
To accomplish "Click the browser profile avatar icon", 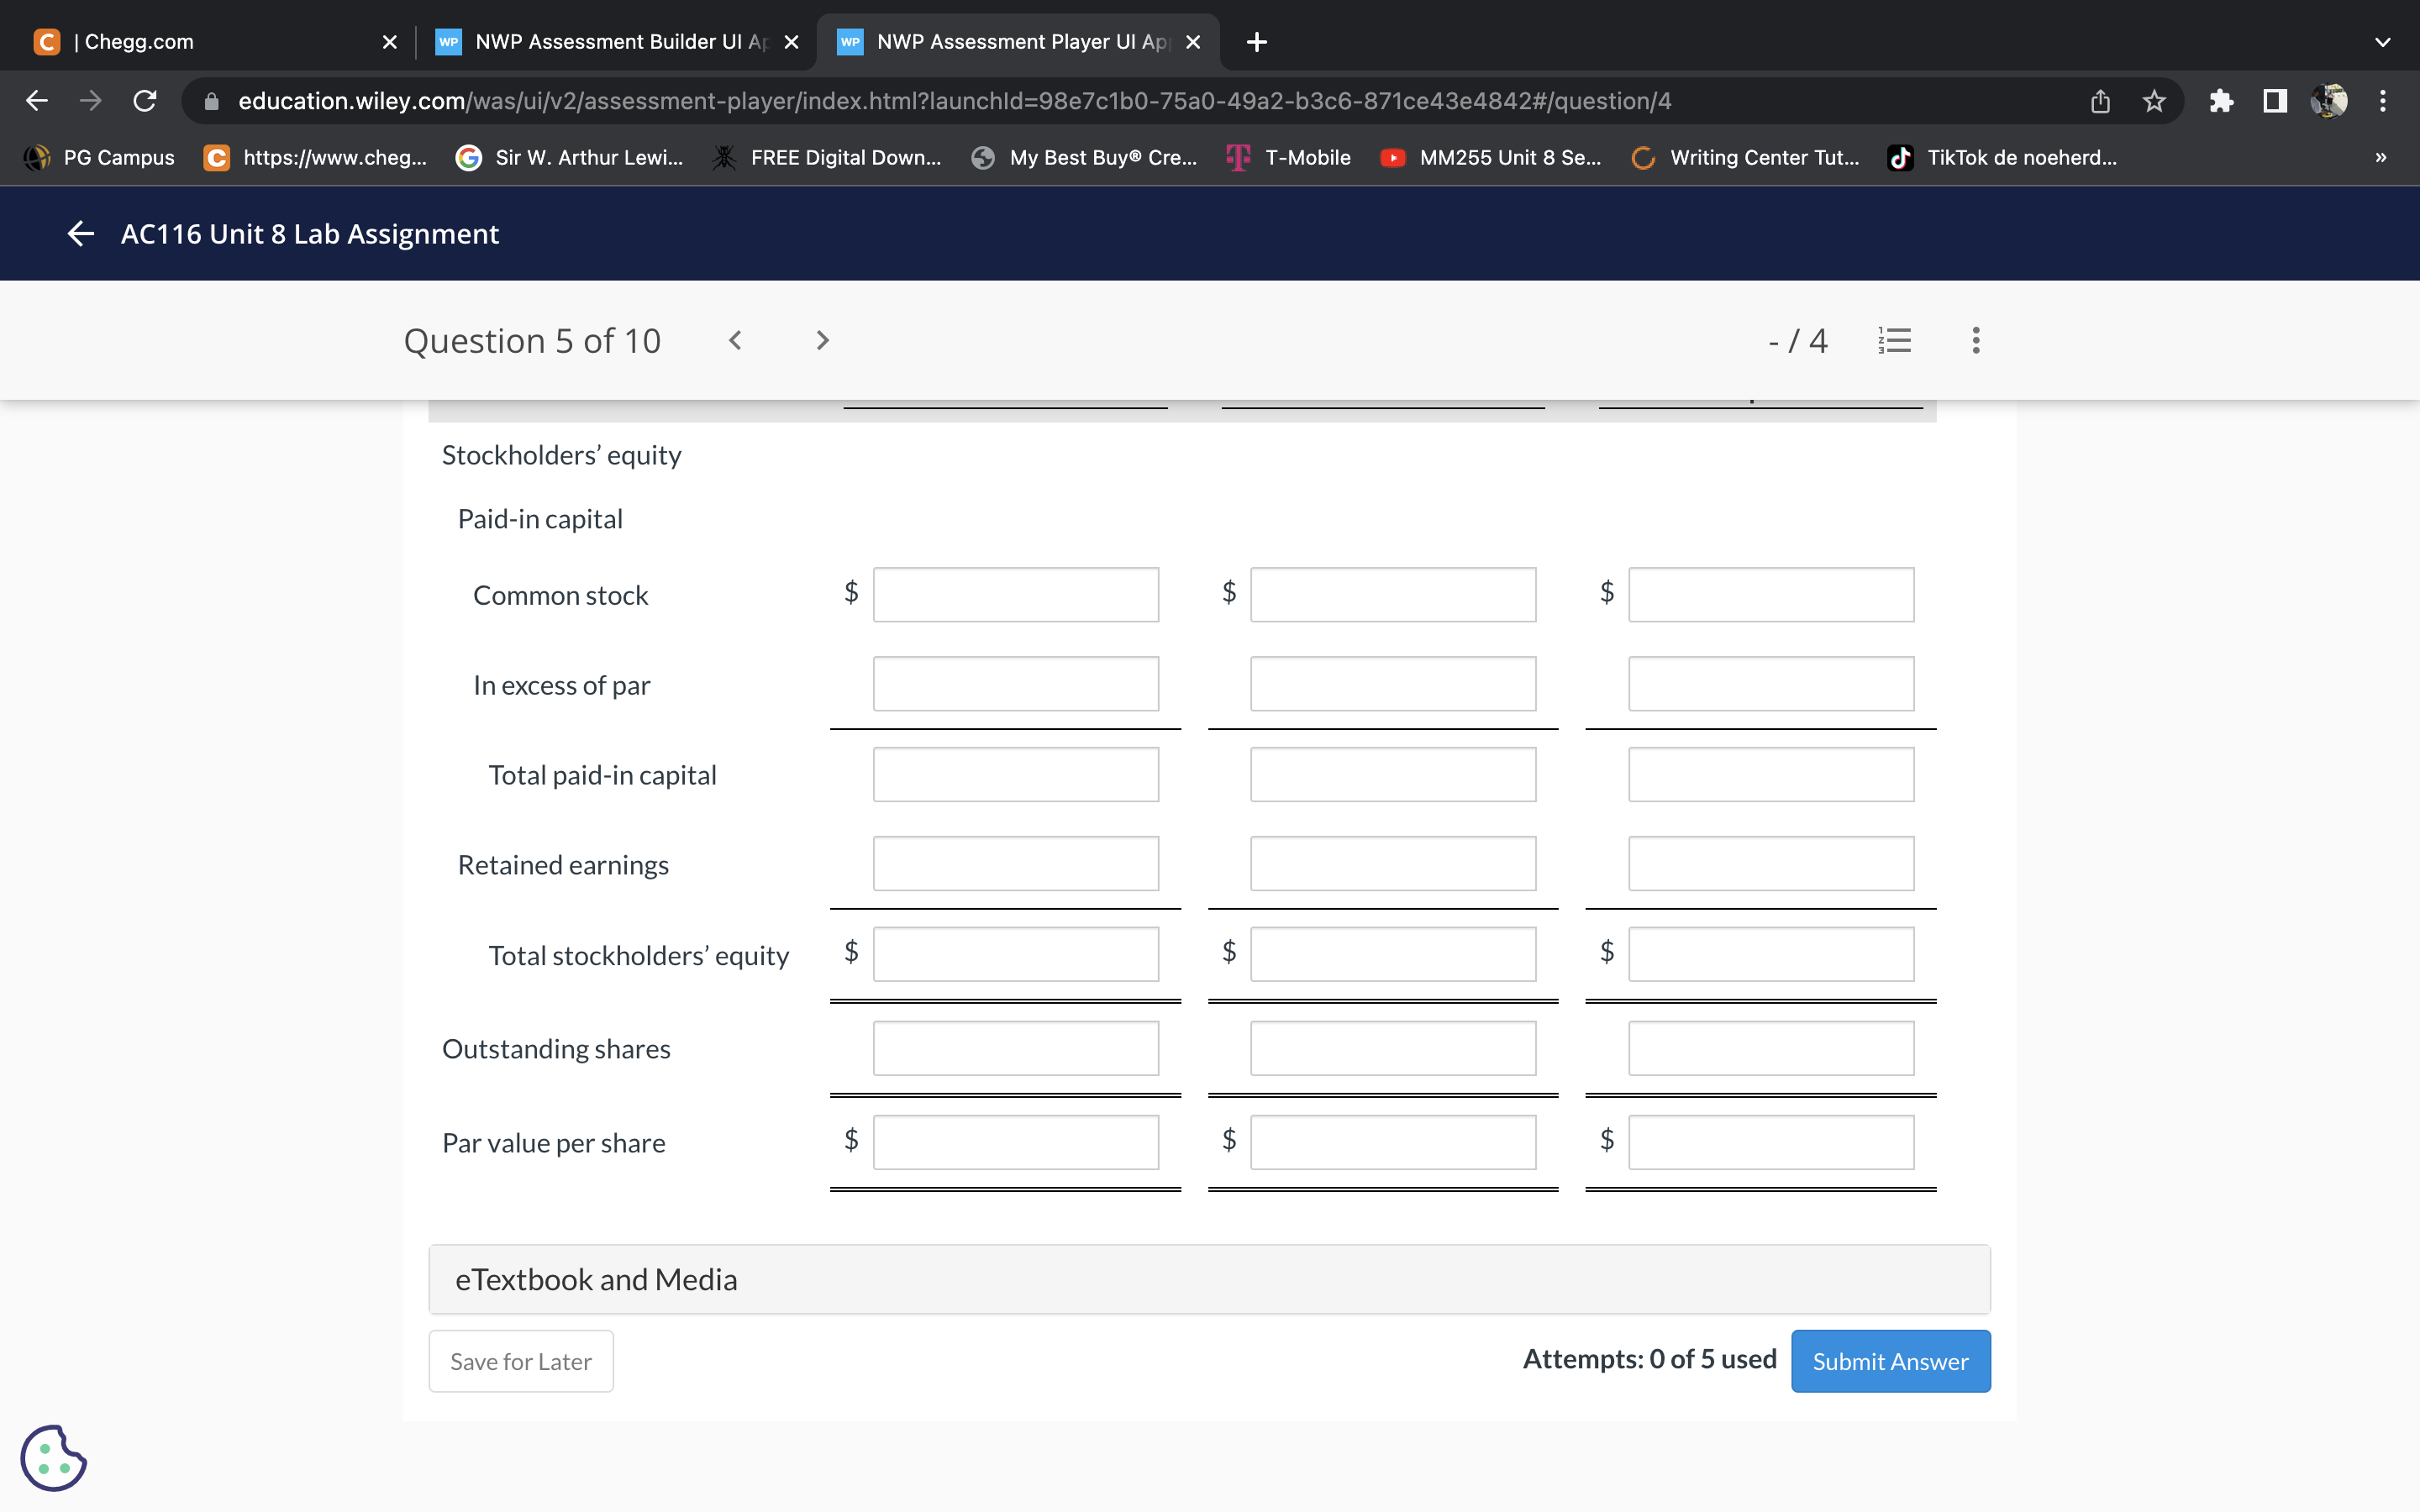I will click(2330, 100).
